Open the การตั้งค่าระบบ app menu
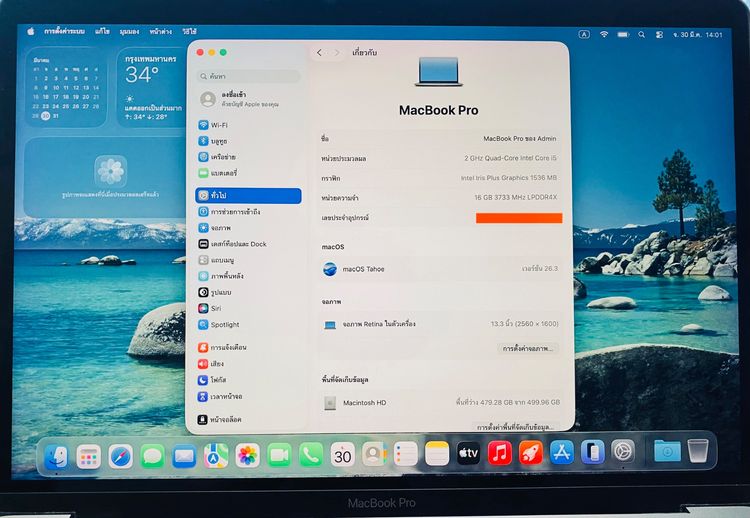 (x=64, y=32)
